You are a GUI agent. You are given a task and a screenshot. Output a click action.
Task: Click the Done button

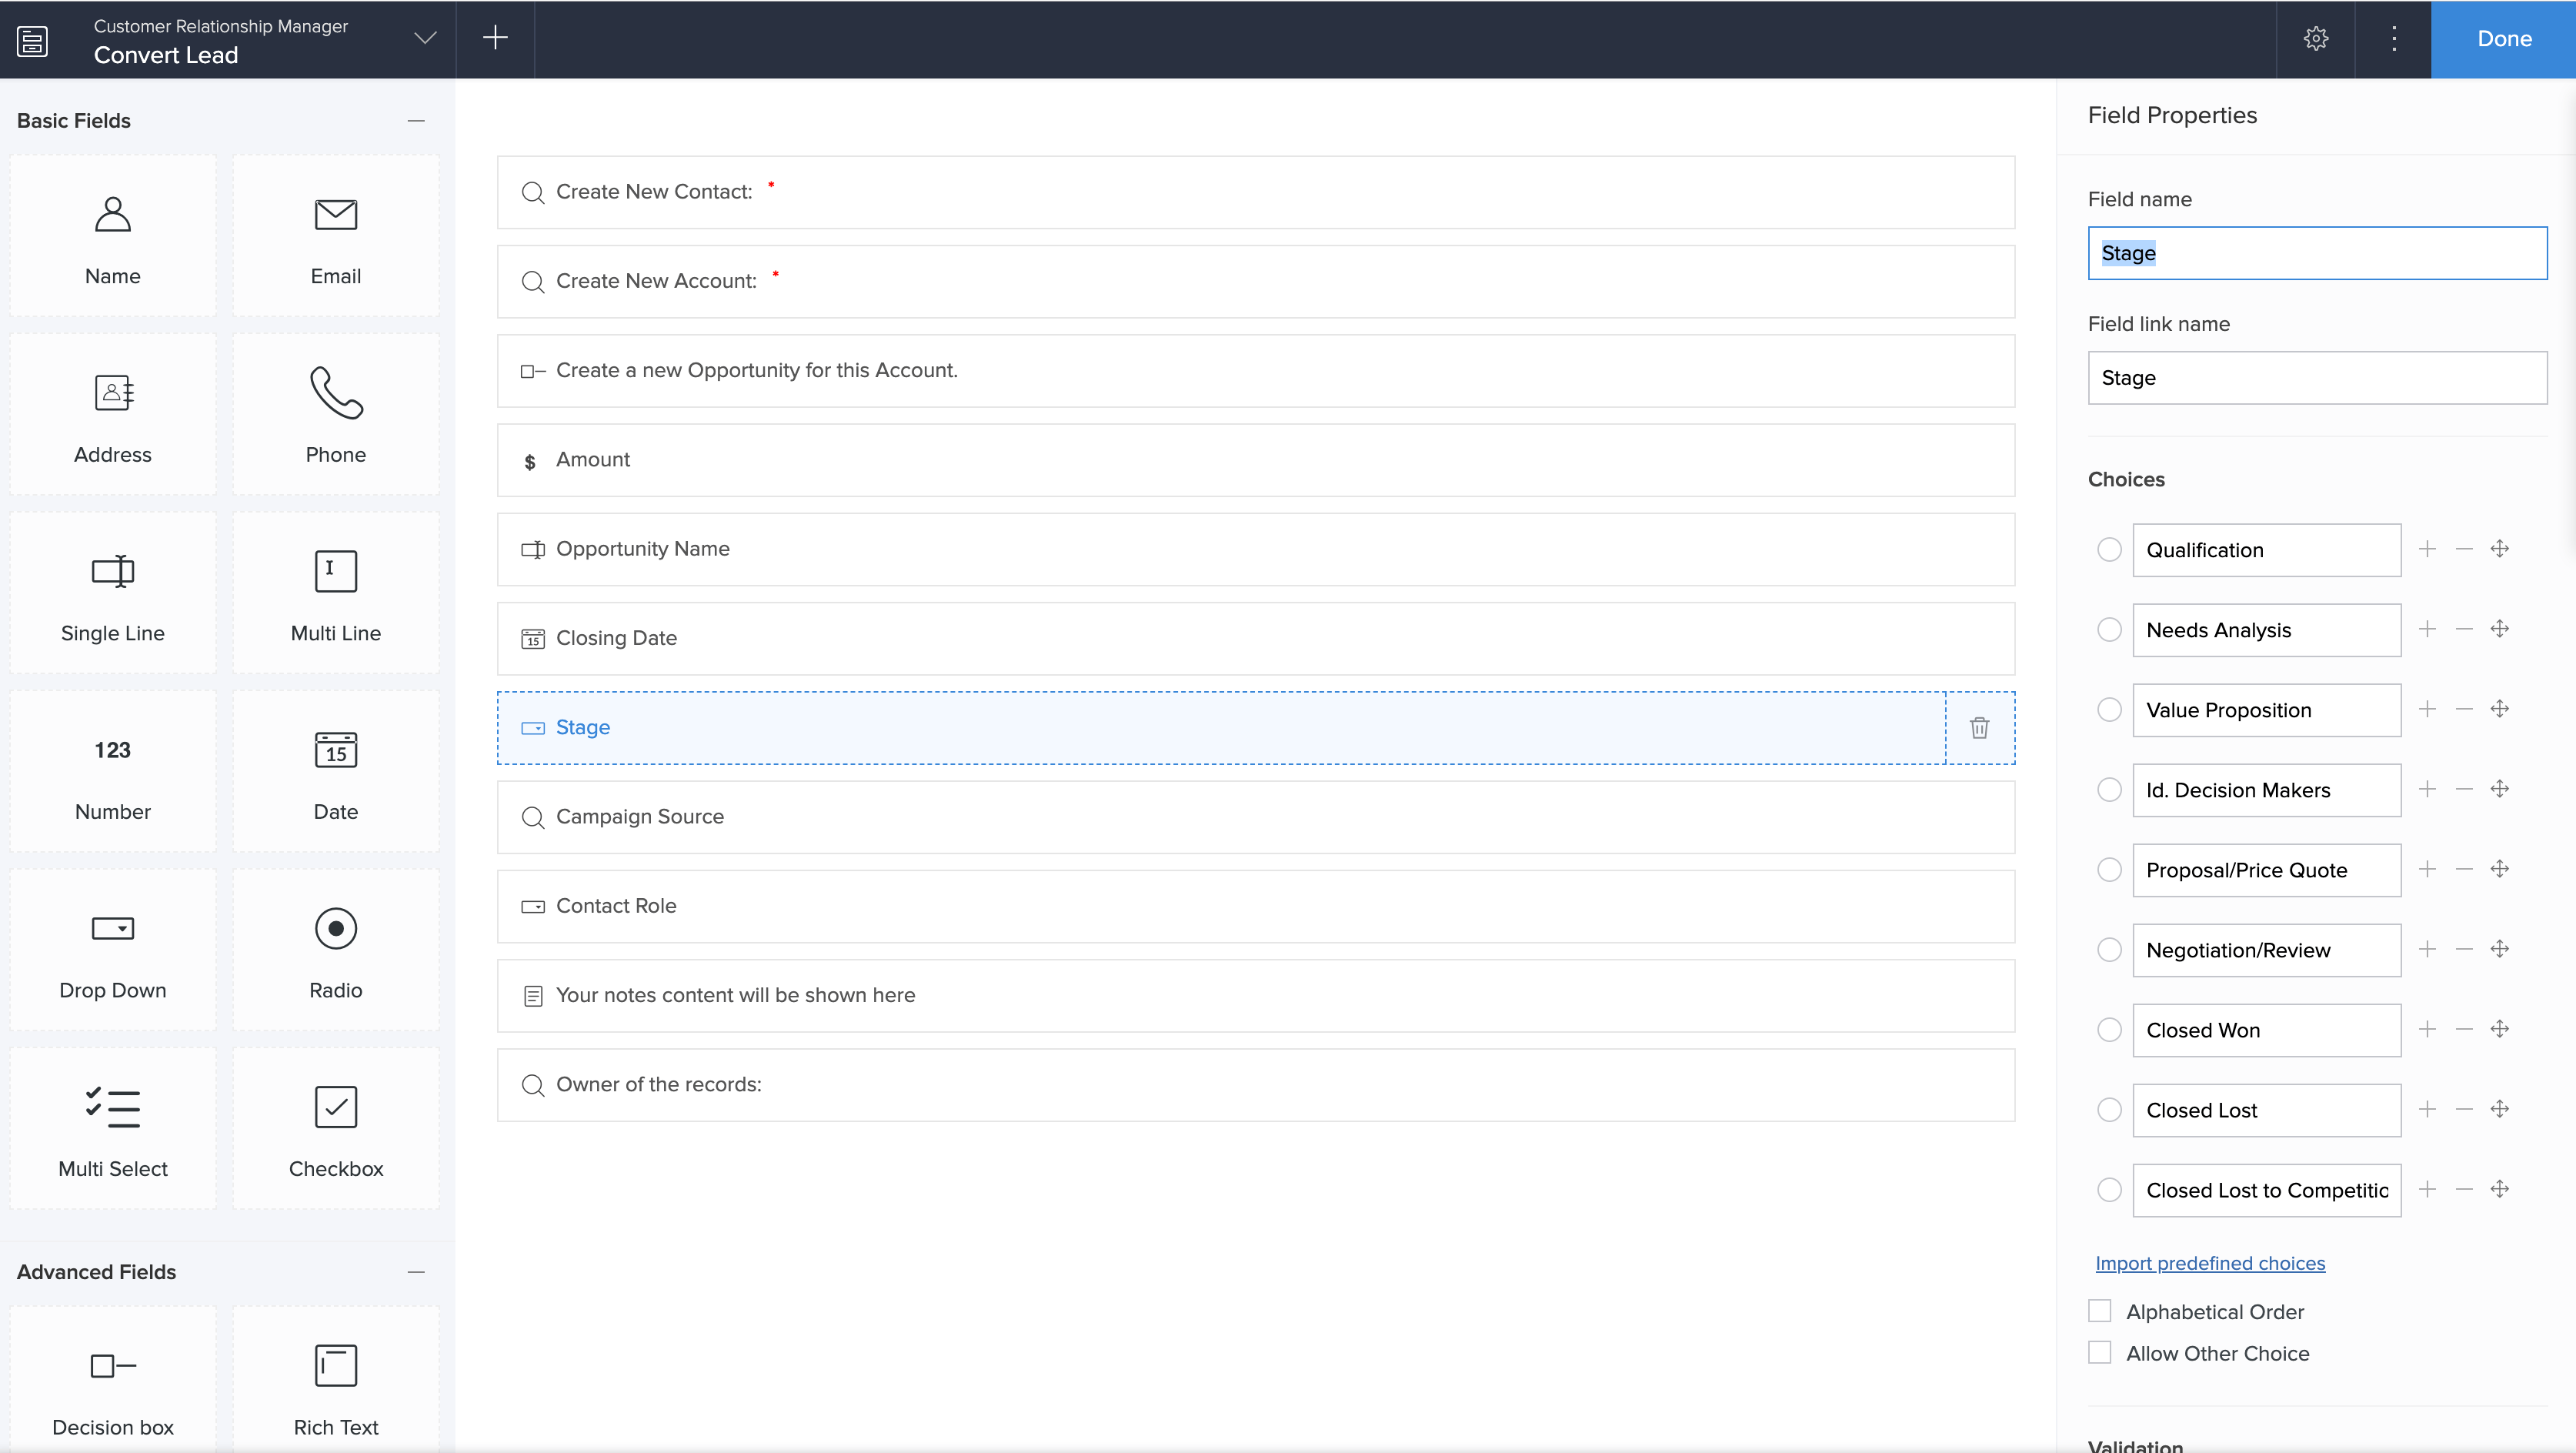[x=2503, y=39]
